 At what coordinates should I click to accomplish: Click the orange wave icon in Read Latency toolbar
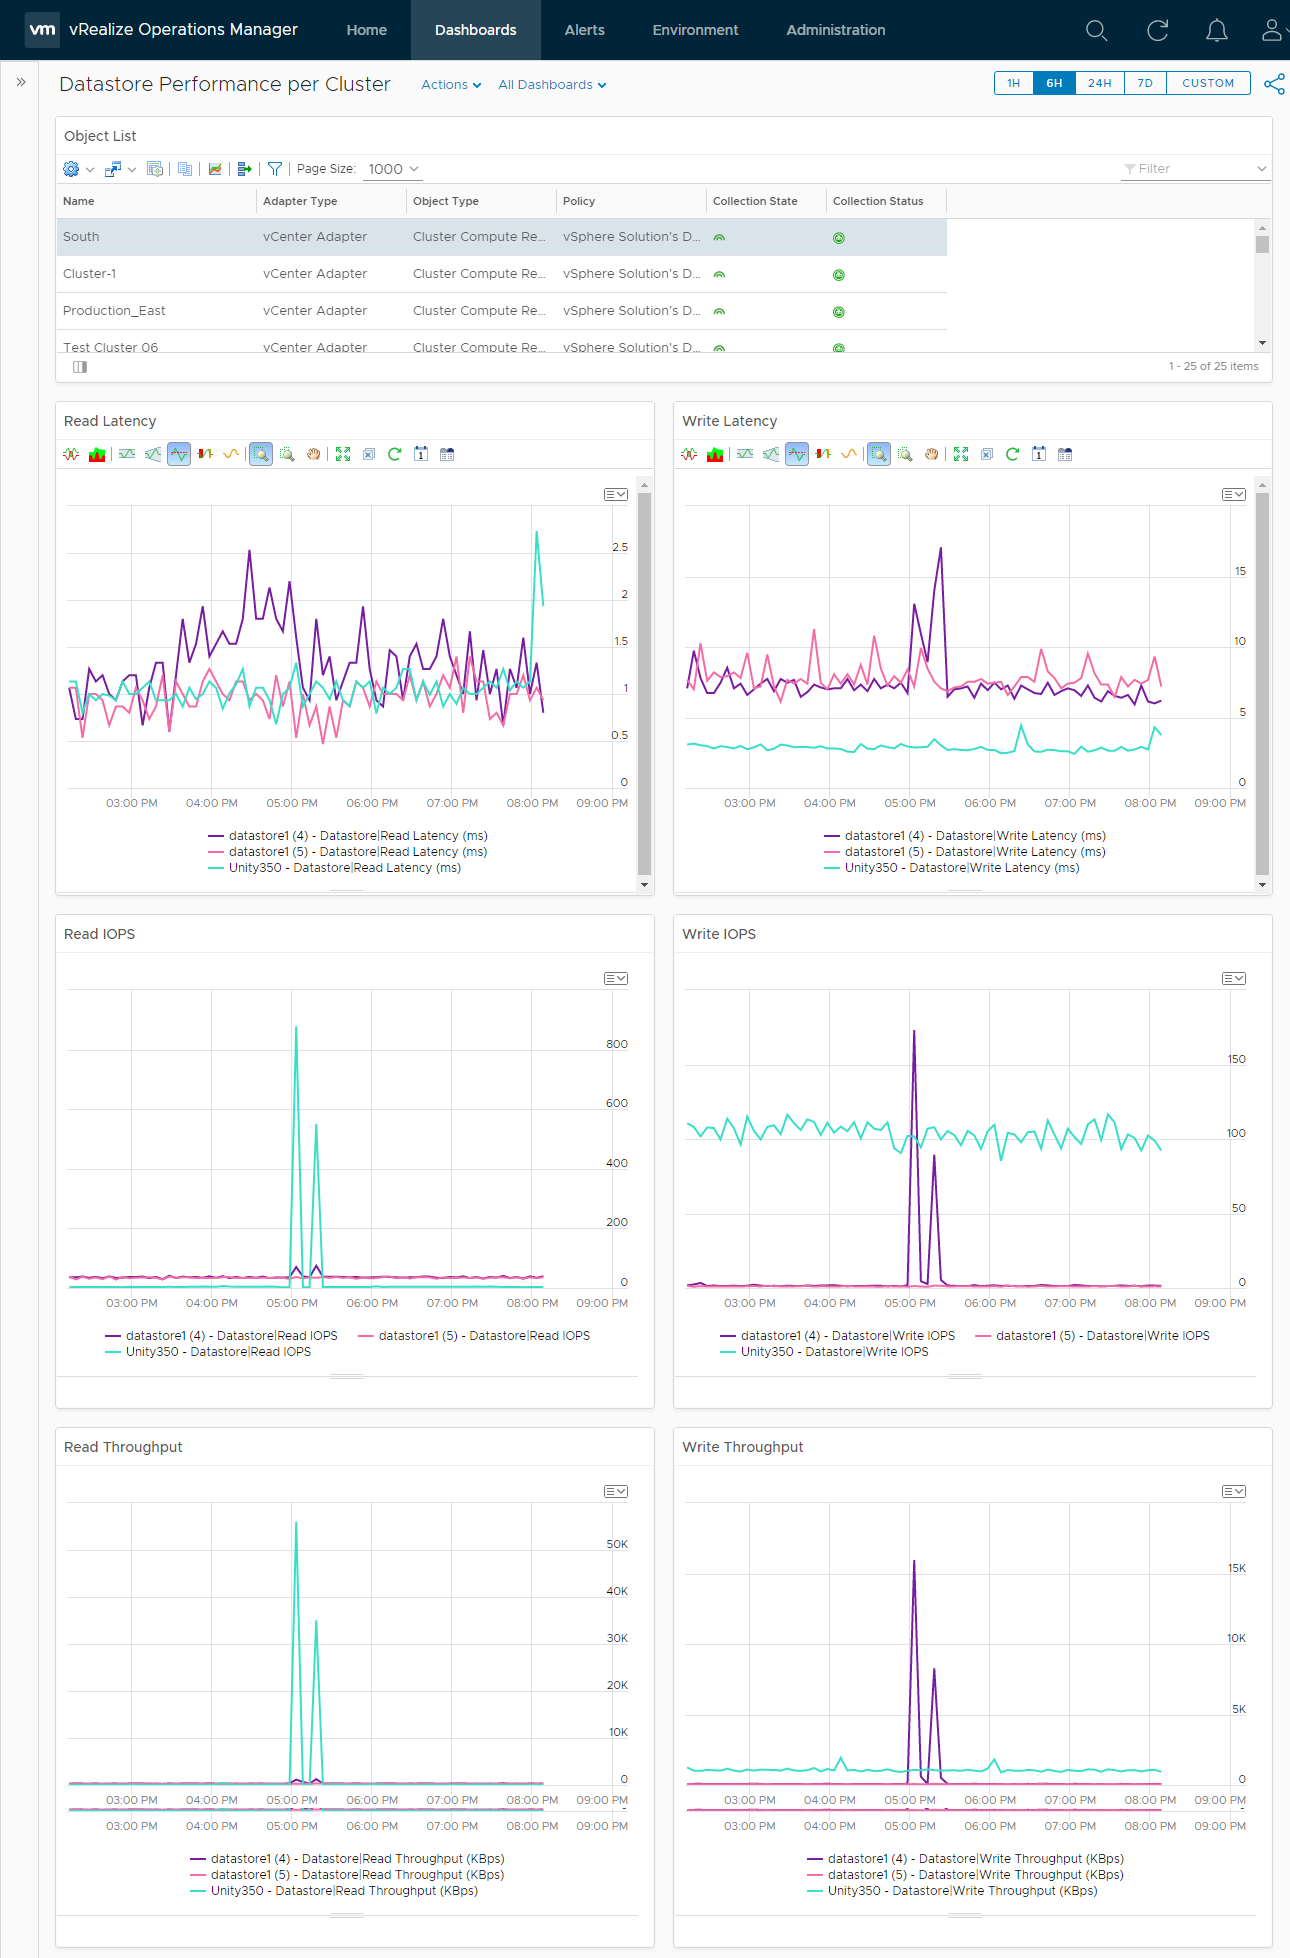(231, 454)
